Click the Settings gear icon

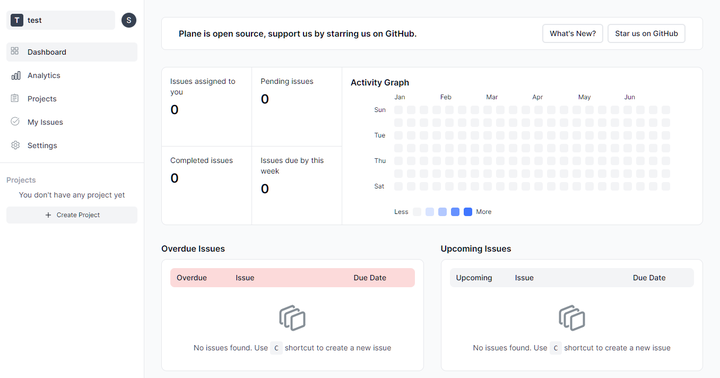[x=15, y=145]
